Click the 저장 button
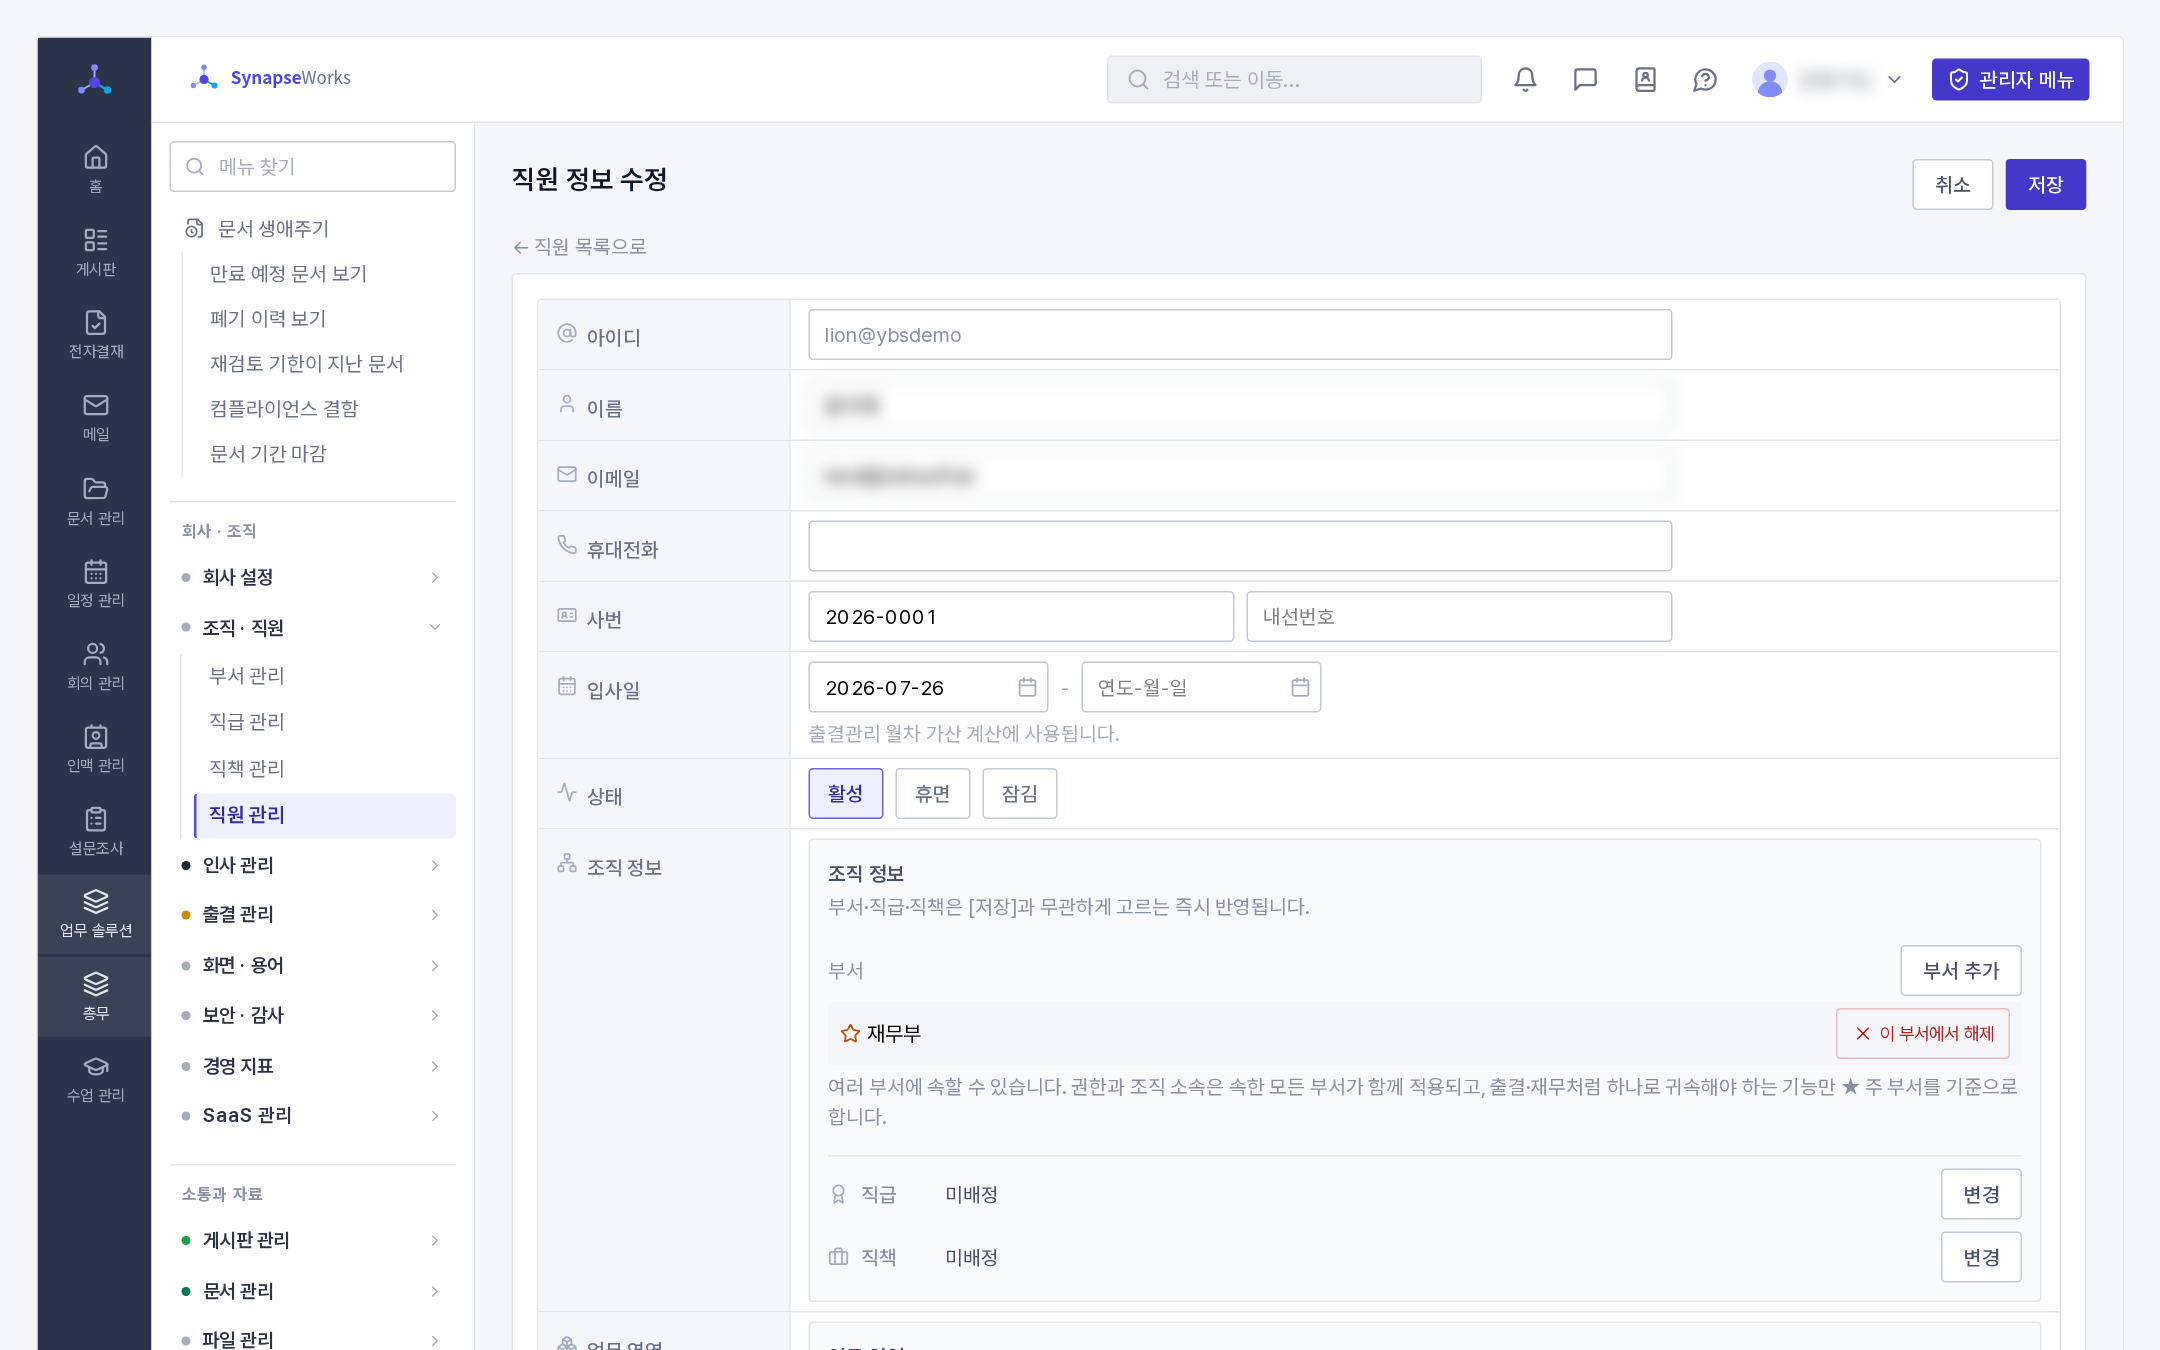Viewport: 2160px width, 1350px height. (2045, 184)
